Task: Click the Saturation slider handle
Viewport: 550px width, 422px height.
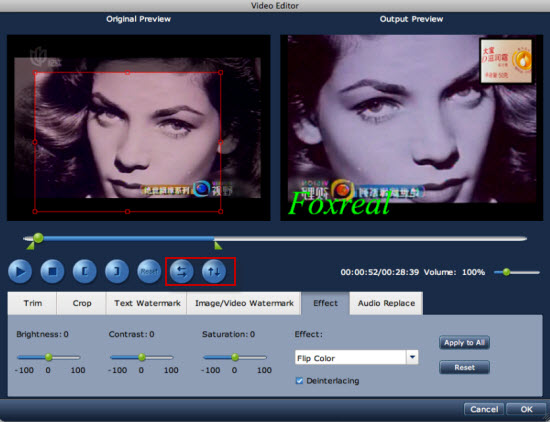Action: point(235,357)
